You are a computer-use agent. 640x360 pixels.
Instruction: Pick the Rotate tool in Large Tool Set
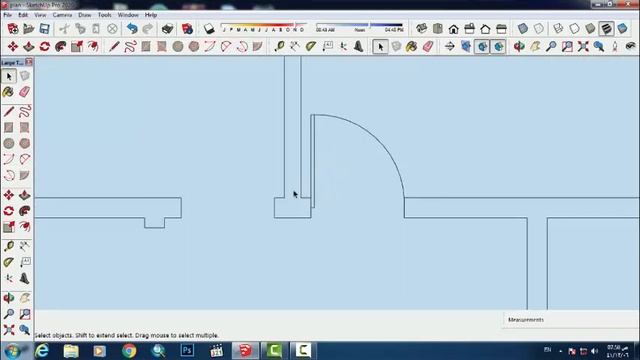pos(9,211)
